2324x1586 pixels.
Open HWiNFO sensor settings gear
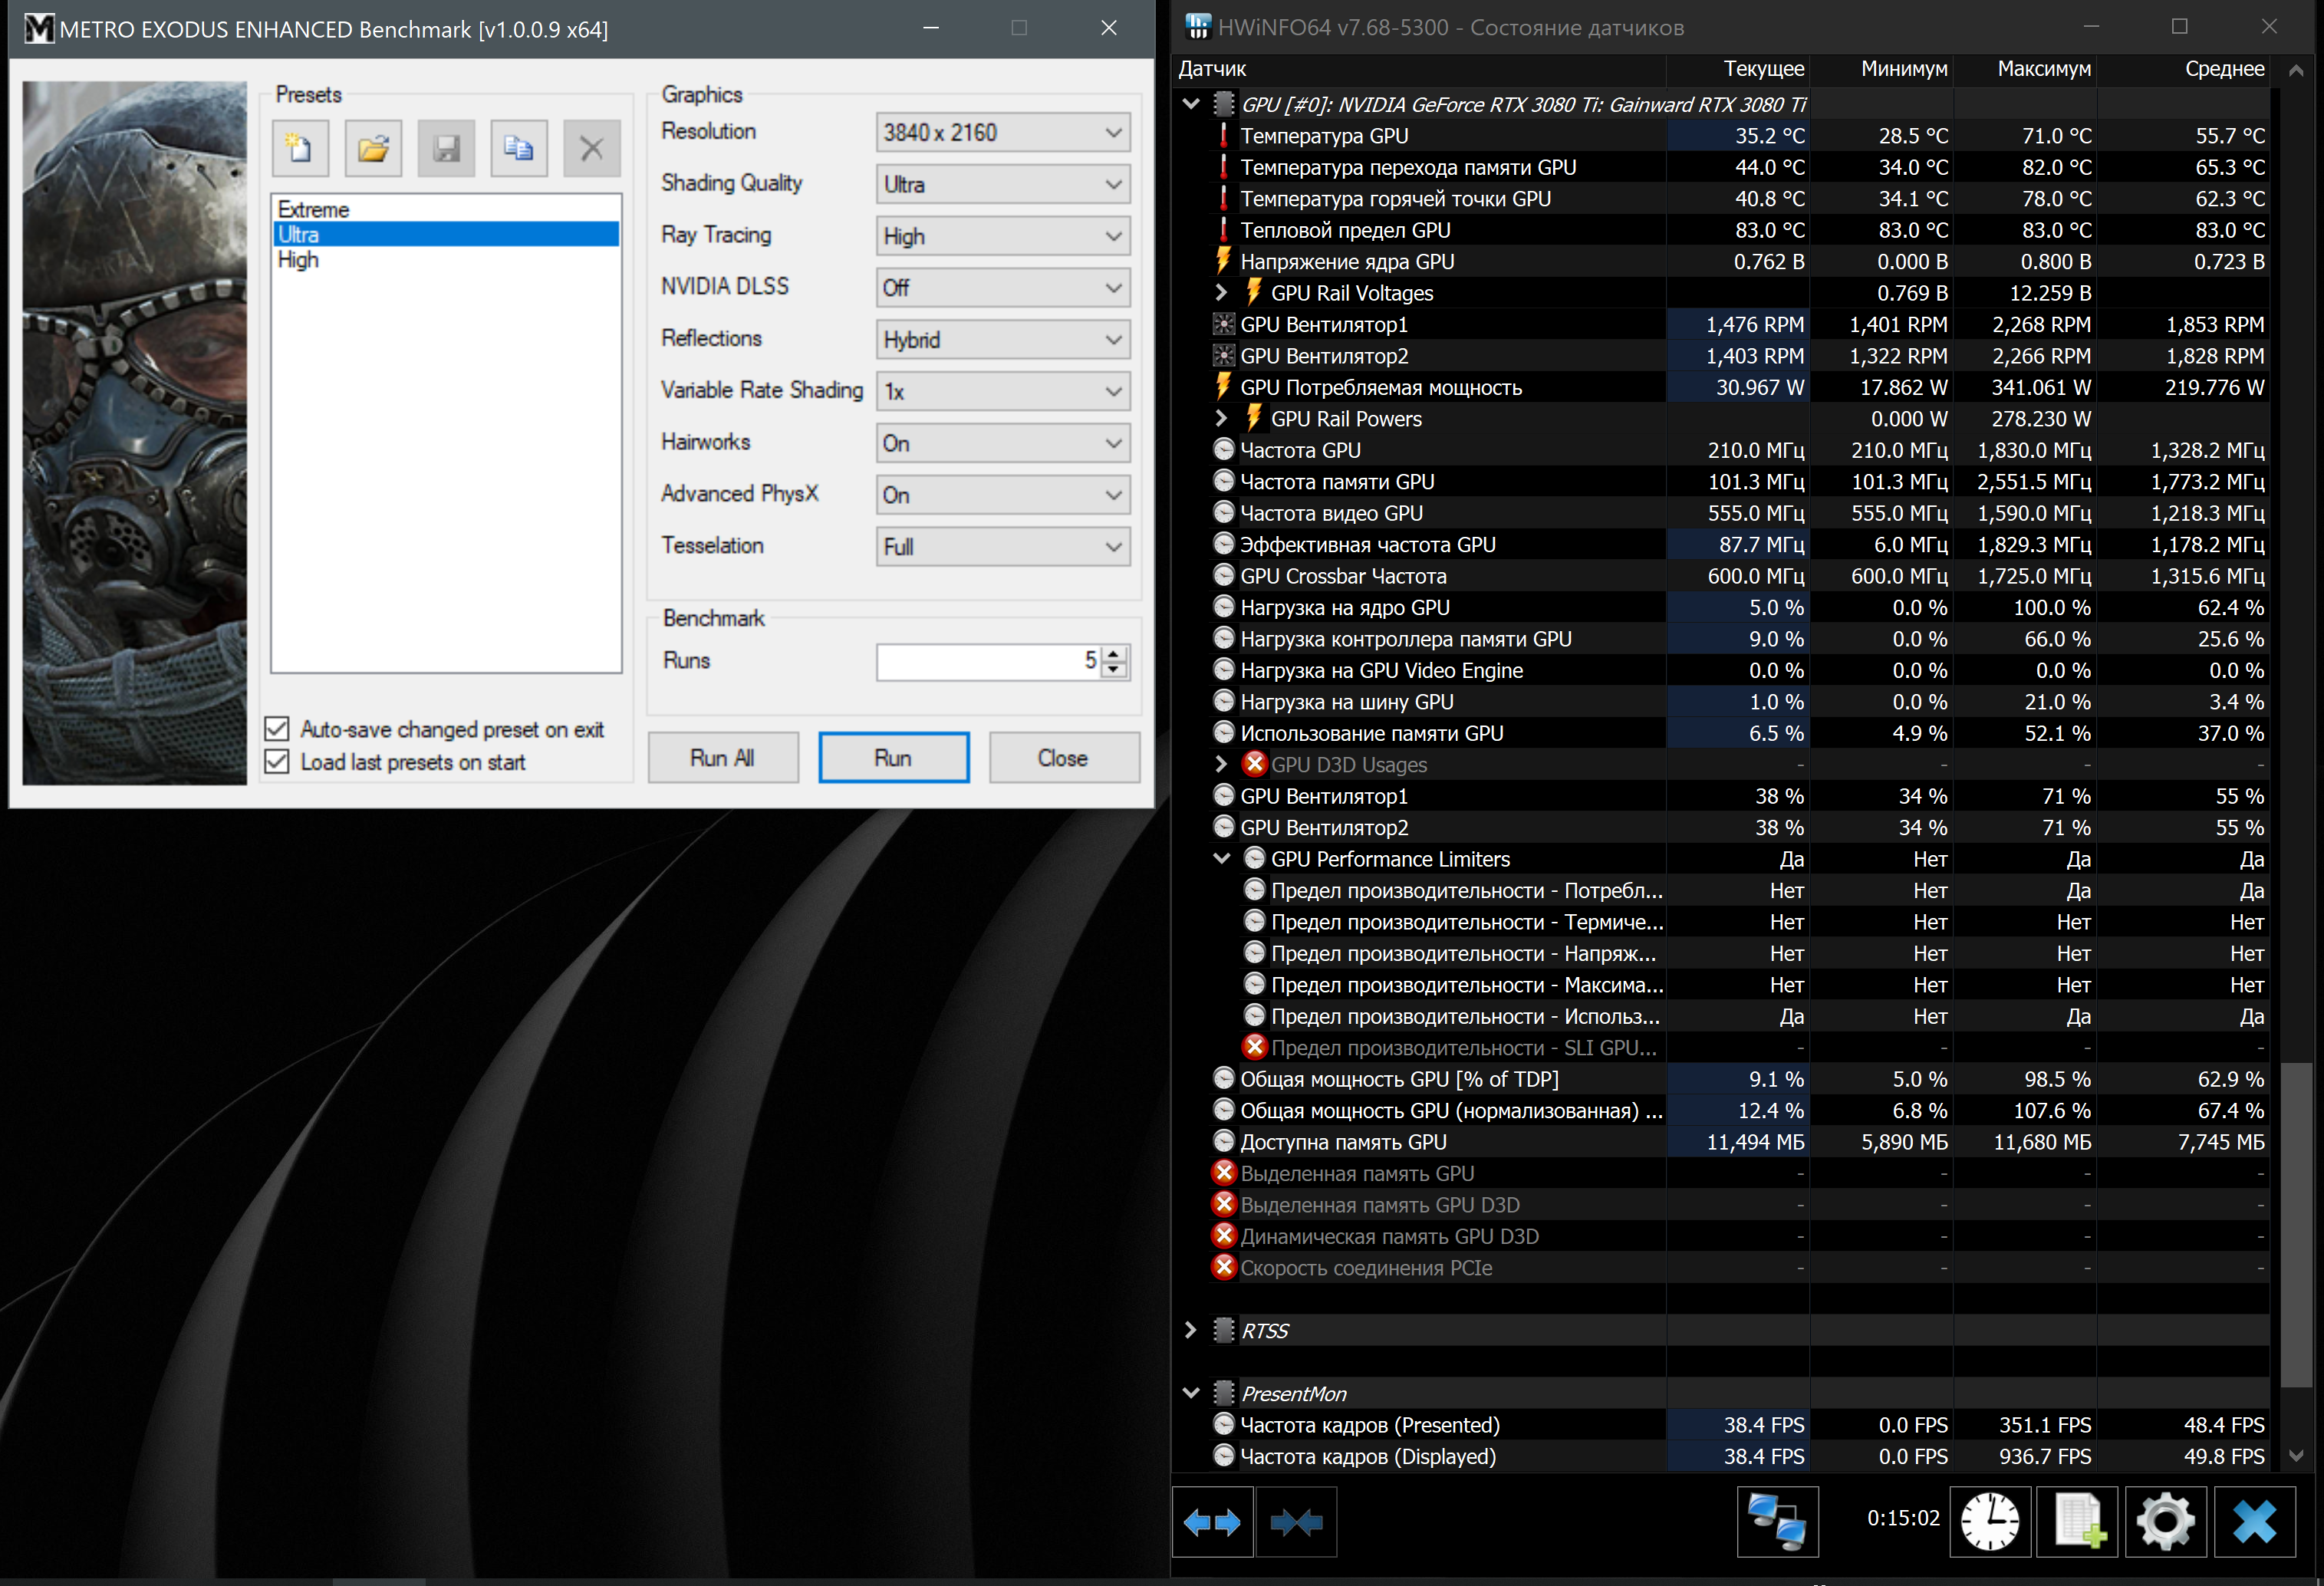pyautogui.click(x=2165, y=1522)
